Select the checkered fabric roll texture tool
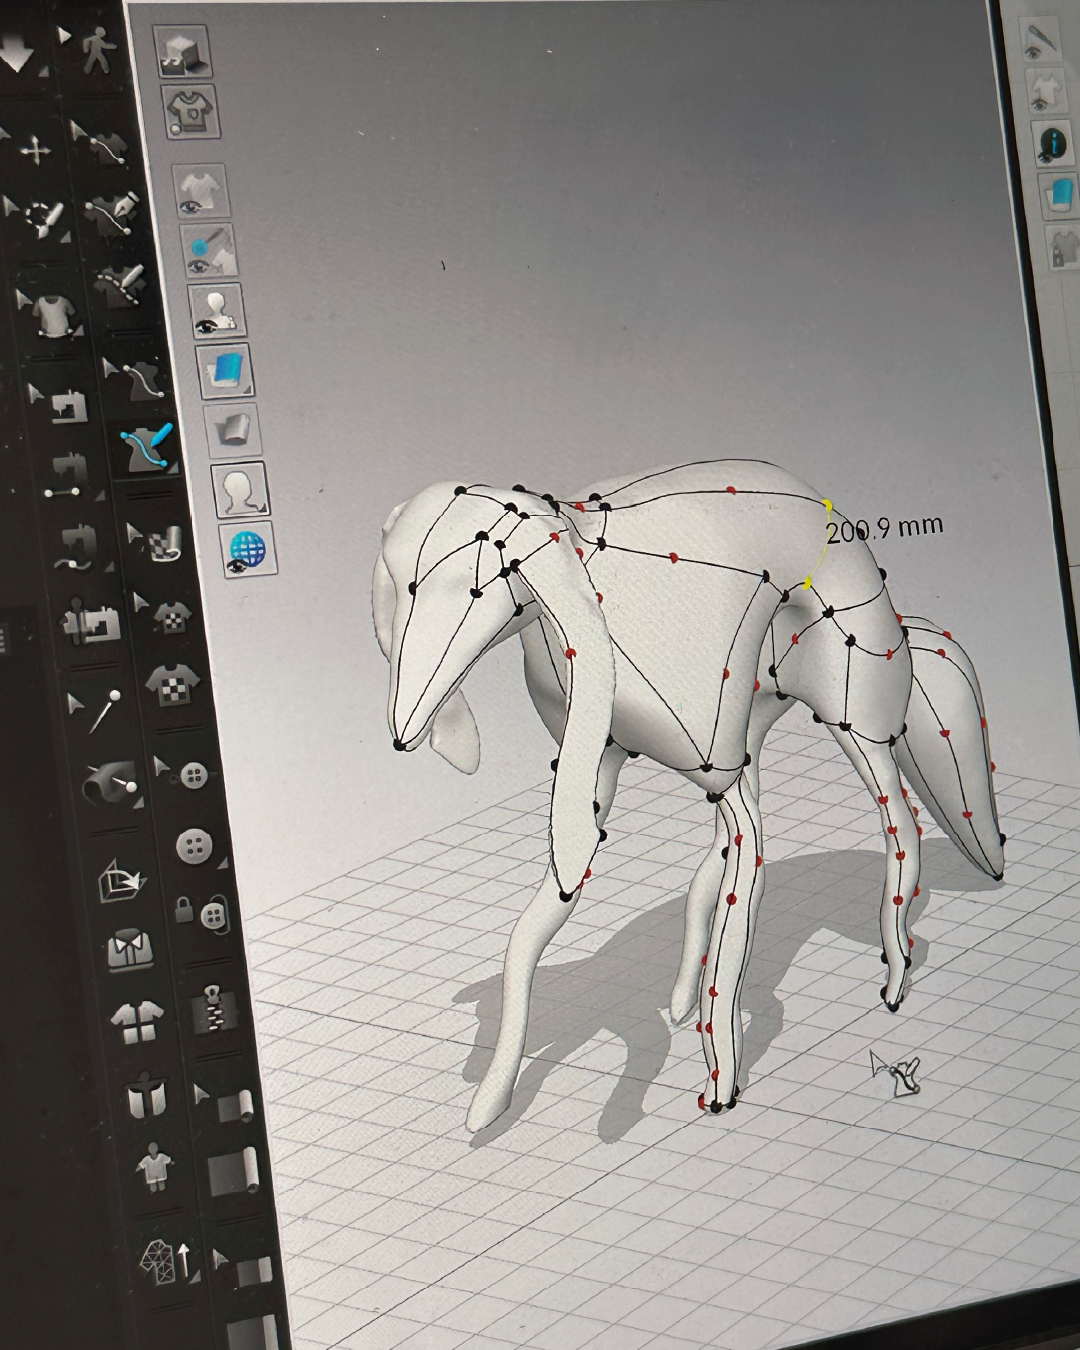1080x1350 pixels. point(160,540)
